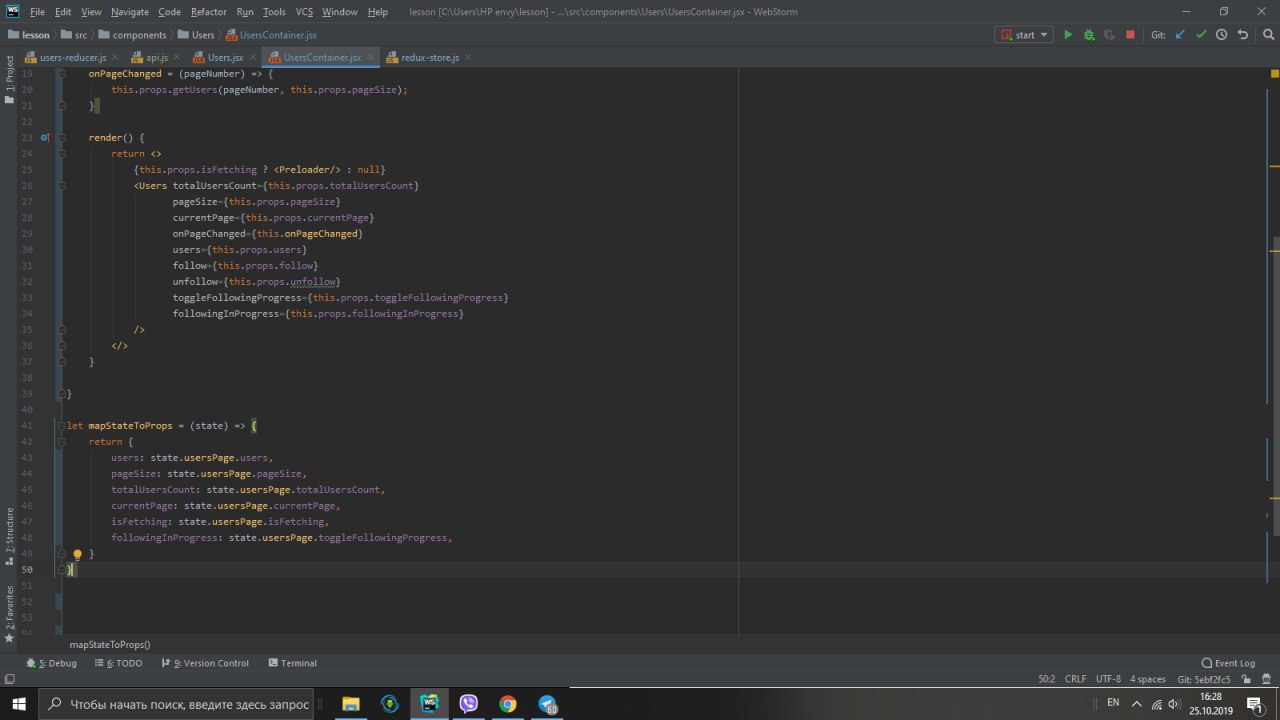Close the redux-store.js tab
Viewport: 1280px width, 720px height.
tap(467, 58)
